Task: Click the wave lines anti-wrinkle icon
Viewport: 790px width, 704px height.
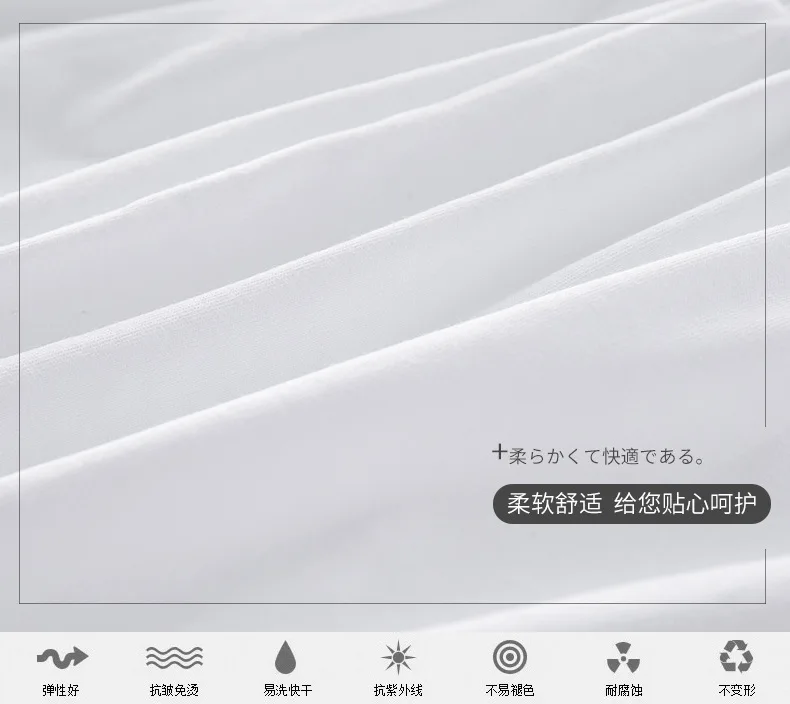Action: point(174,657)
